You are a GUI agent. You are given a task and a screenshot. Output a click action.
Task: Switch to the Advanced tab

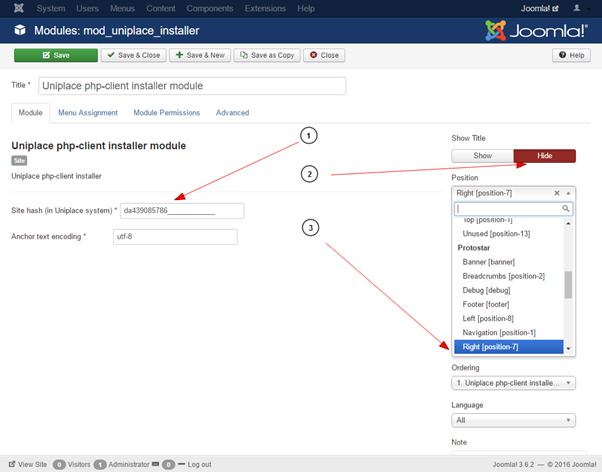232,113
